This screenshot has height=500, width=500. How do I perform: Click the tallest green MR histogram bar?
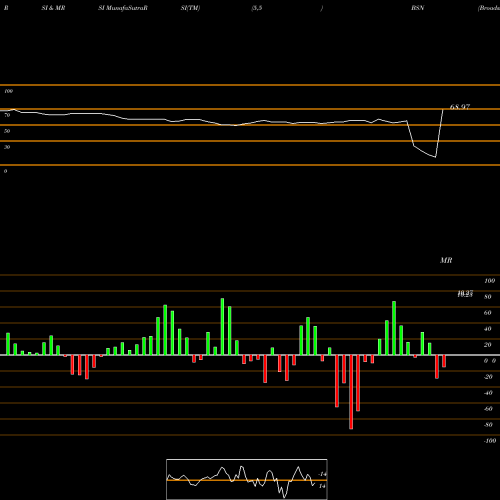click(222, 327)
